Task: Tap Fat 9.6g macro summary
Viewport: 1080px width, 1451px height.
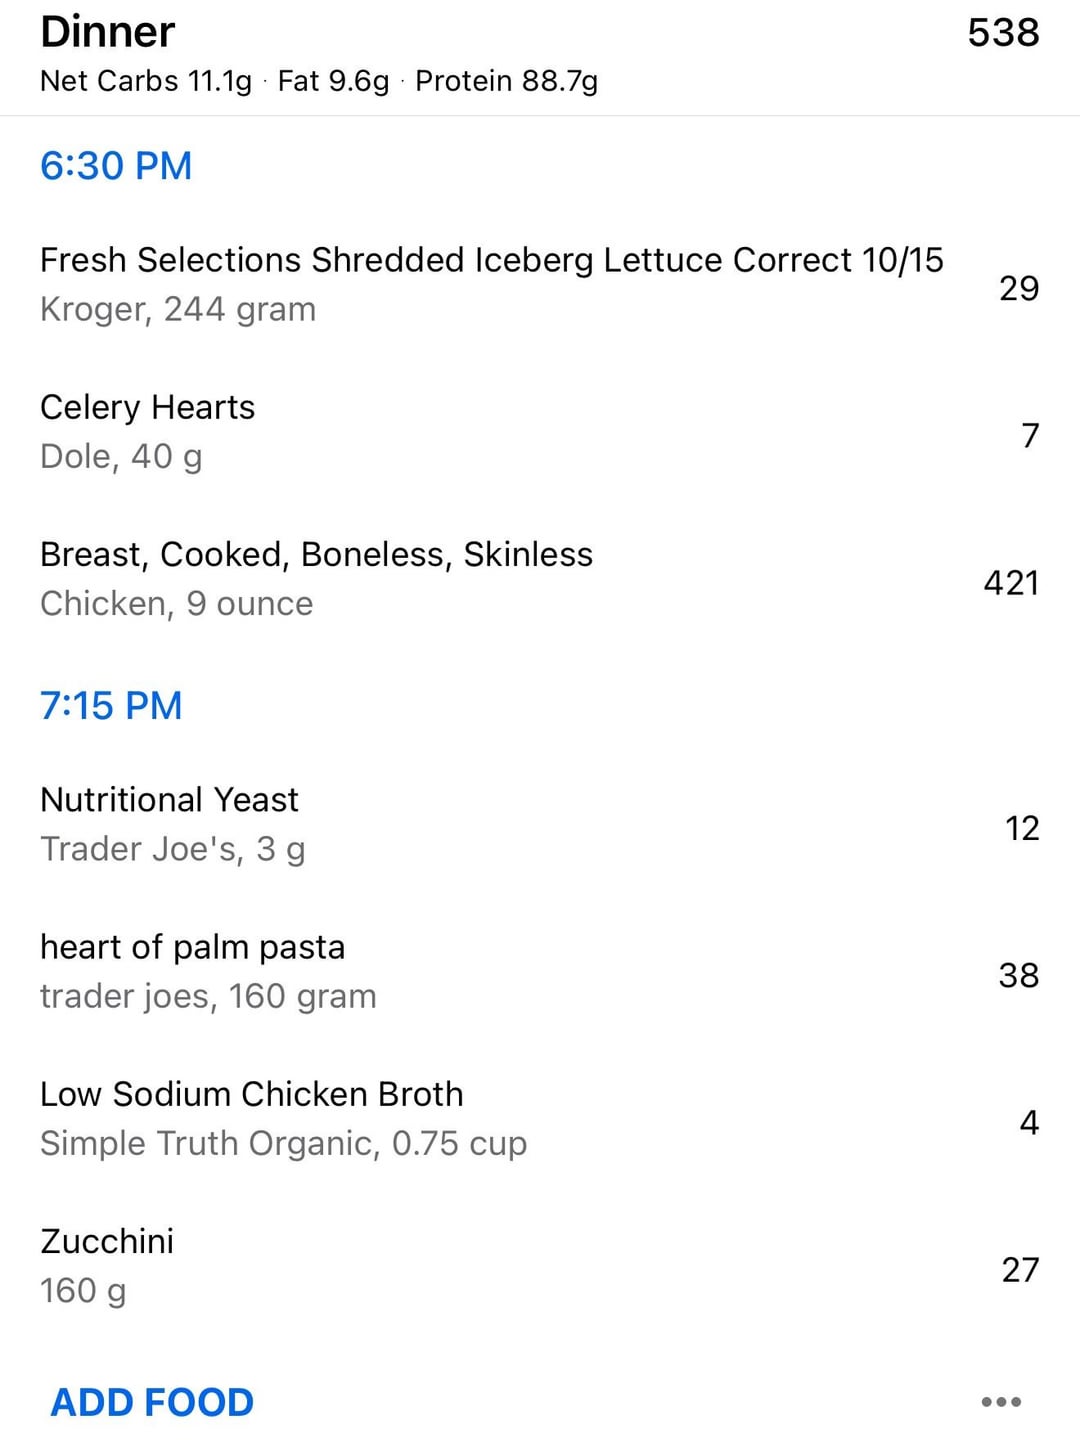Action: coord(333,81)
